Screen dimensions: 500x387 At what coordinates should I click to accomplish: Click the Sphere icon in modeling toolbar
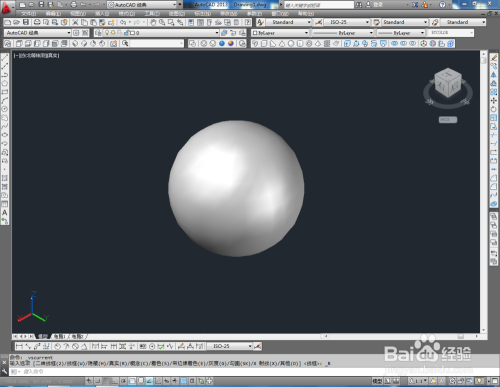pos(291,44)
